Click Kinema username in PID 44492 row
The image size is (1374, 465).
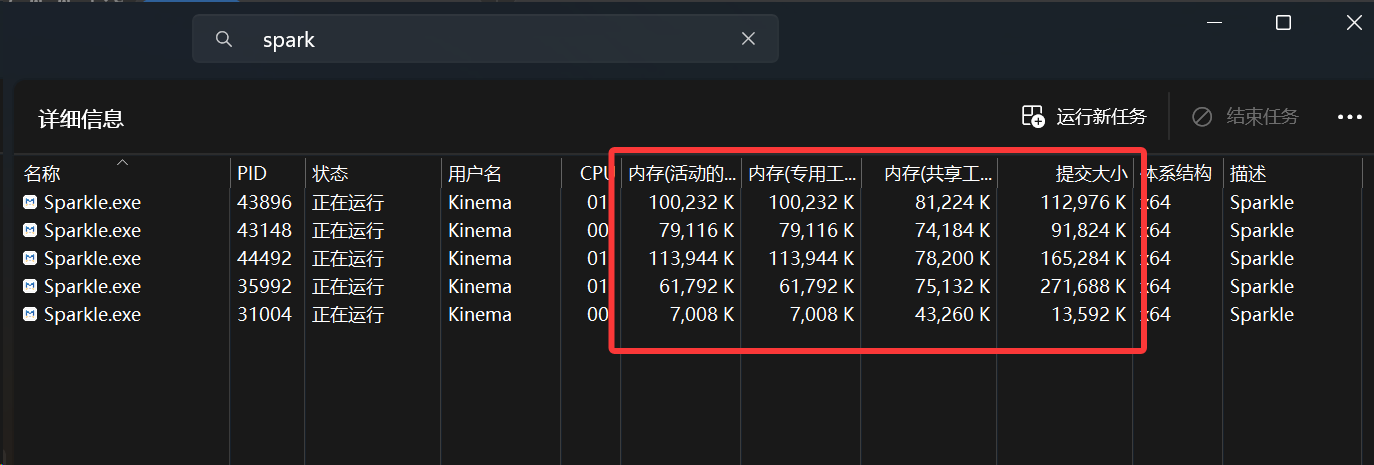pos(480,258)
